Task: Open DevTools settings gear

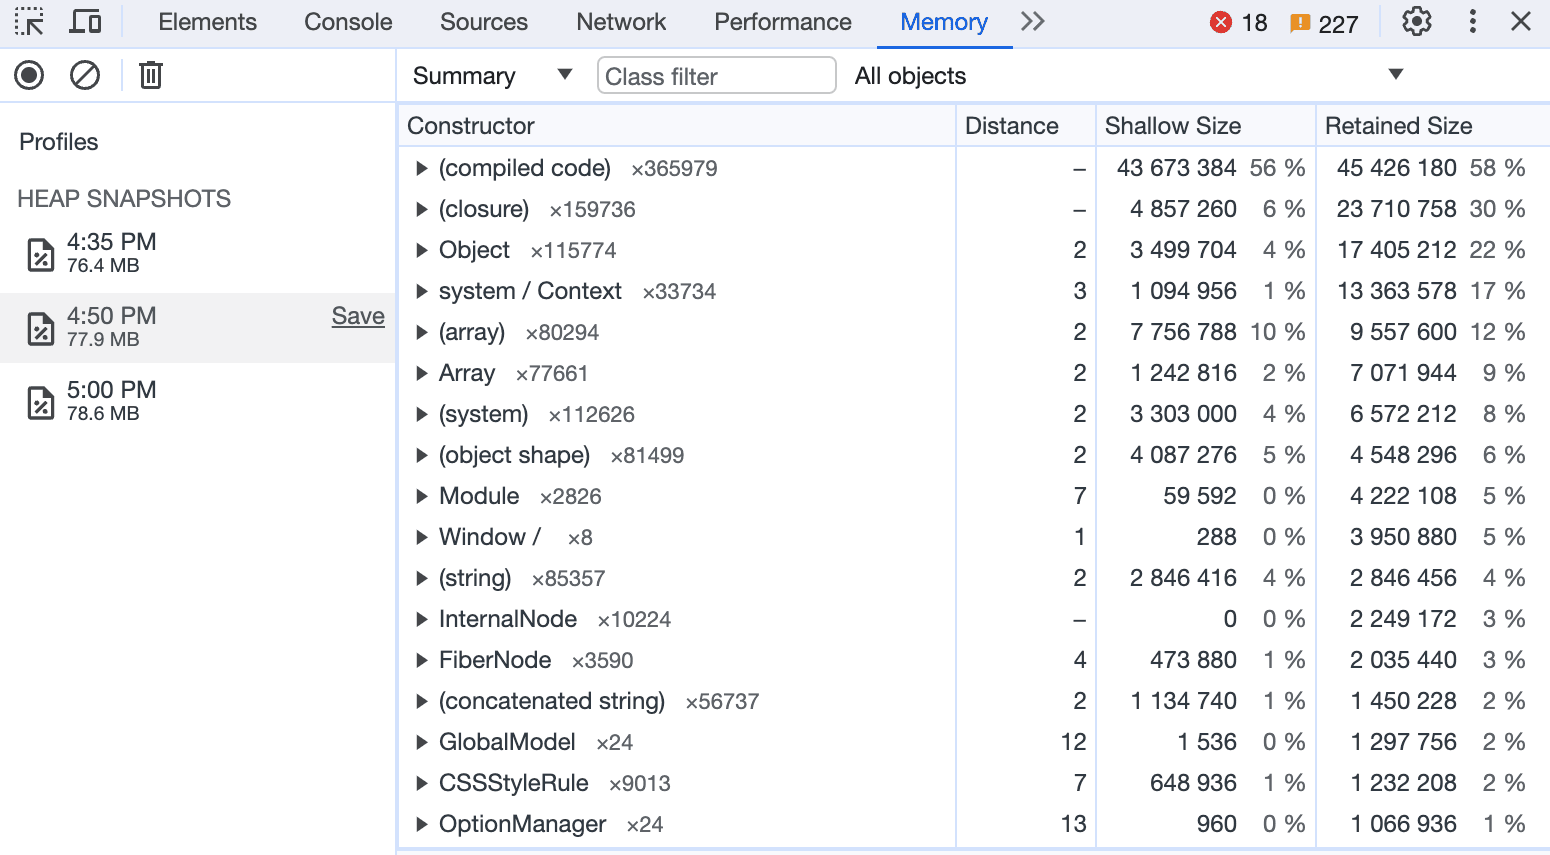Action: (x=1417, y=22)
